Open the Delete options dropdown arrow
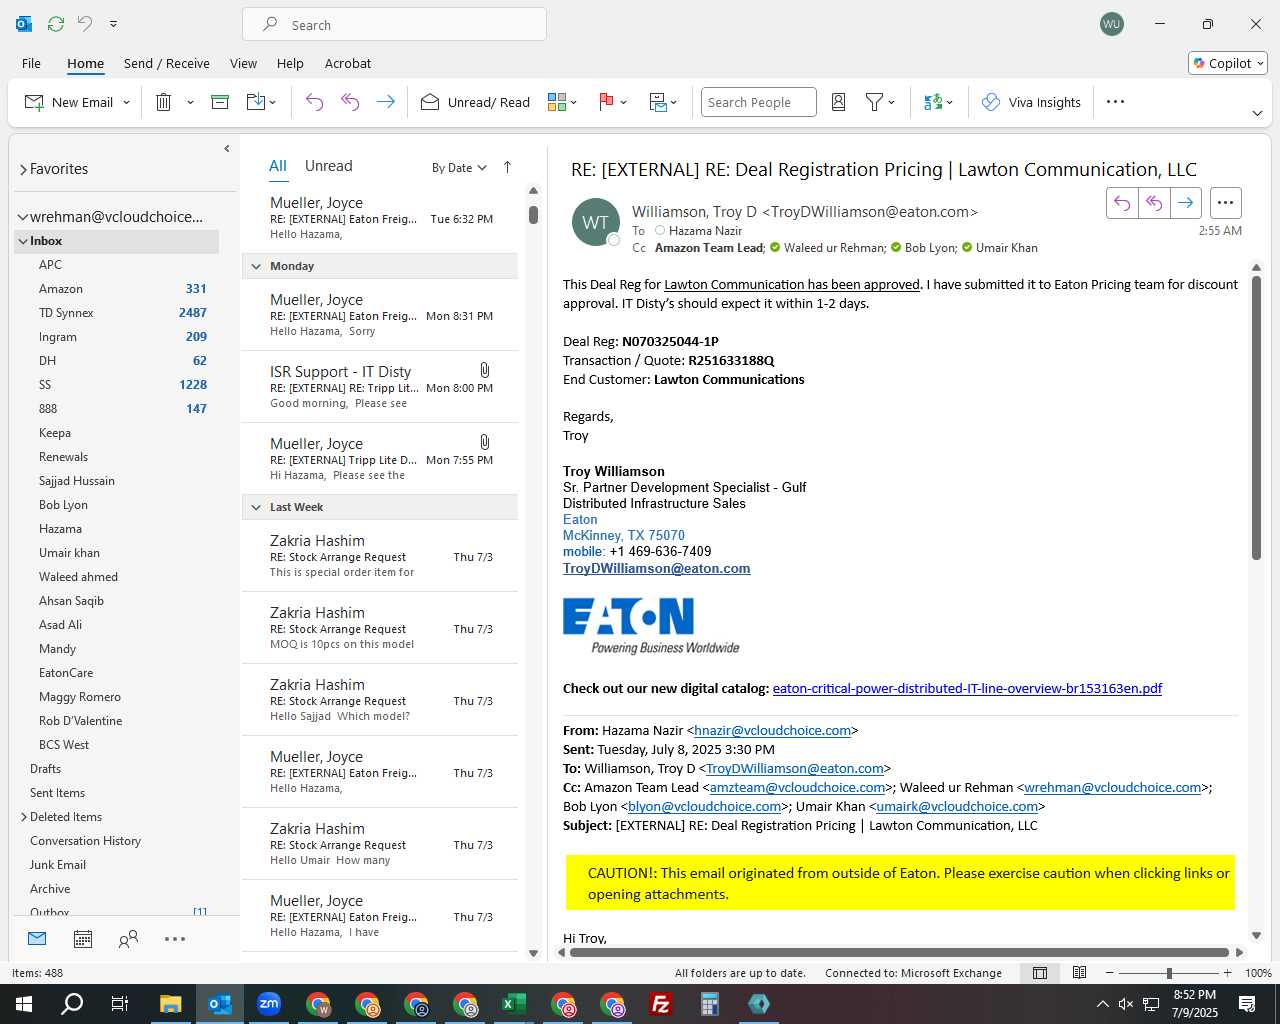The image size is (1280, 1024). (190, 103)
